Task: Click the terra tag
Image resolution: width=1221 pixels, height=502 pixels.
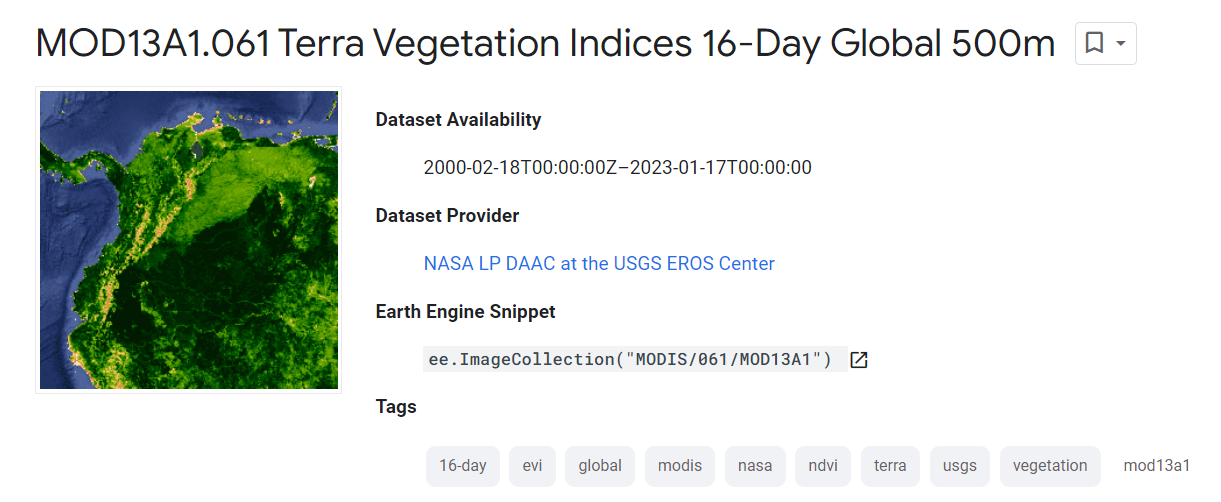Action: [x=890, y=466]
